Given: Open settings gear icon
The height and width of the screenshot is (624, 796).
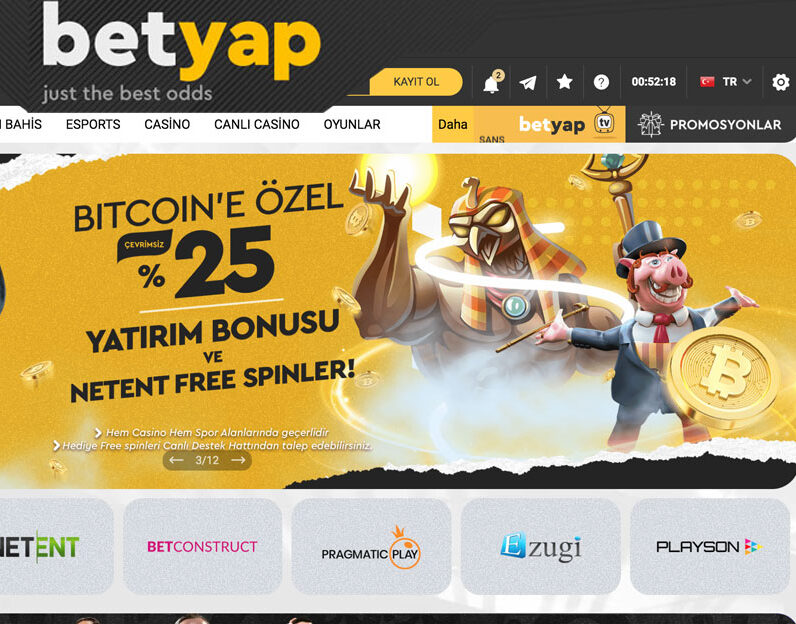Looking at the screenshot, I should pos(781,82).
